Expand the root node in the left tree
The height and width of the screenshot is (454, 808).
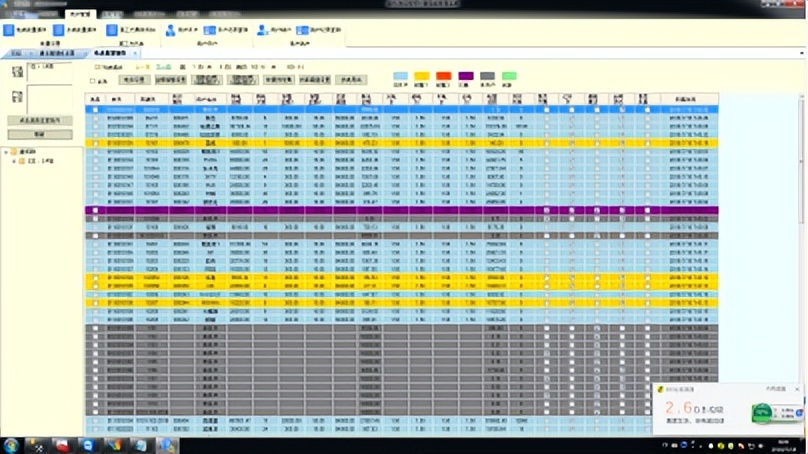pos(7,154)
